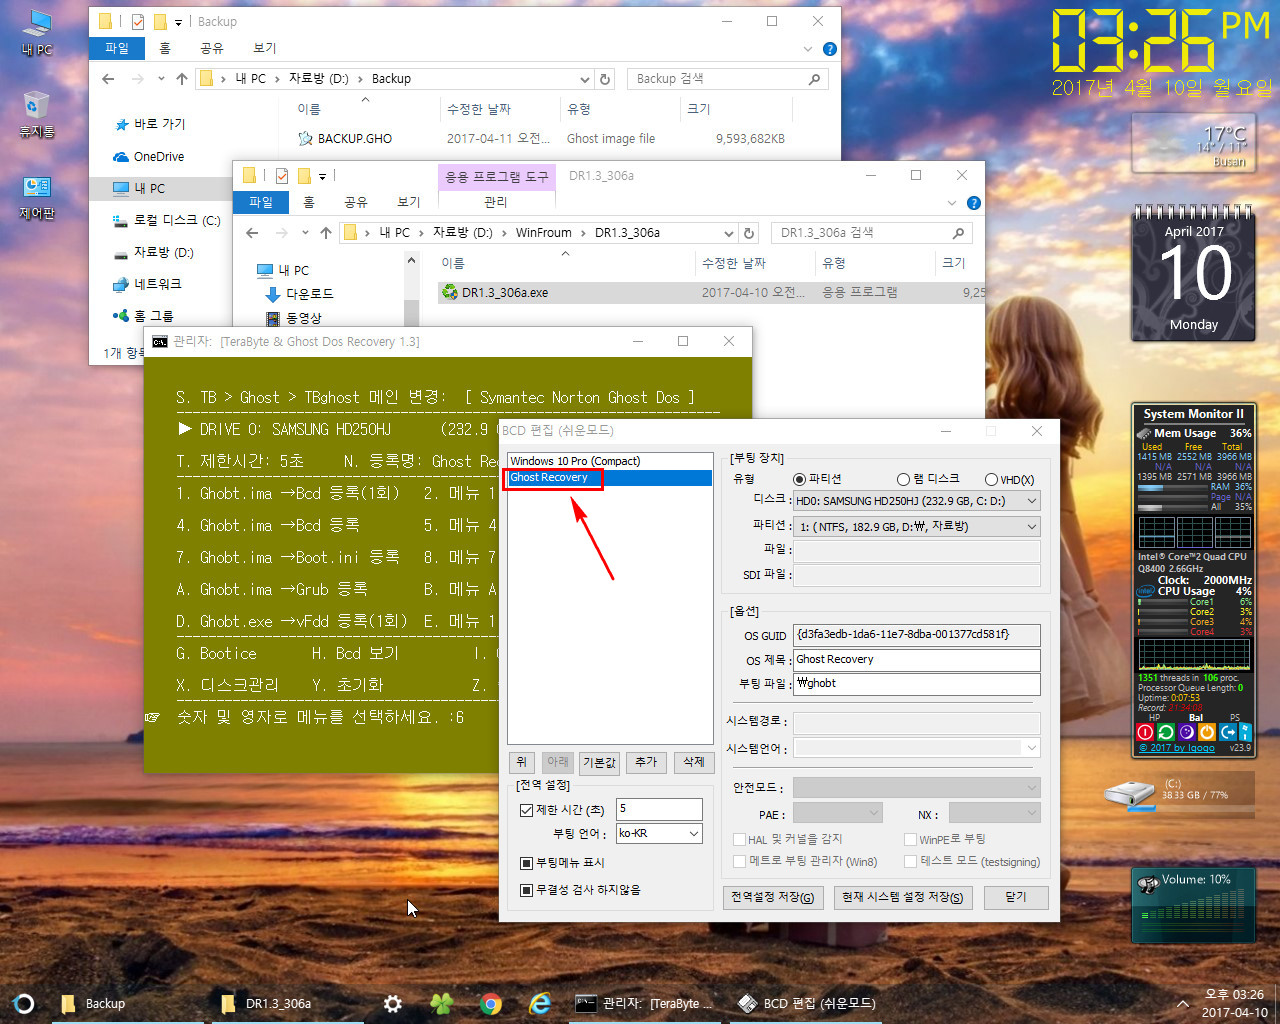Open the NX dropdown

pyautogui.click(x=994, y=813)
